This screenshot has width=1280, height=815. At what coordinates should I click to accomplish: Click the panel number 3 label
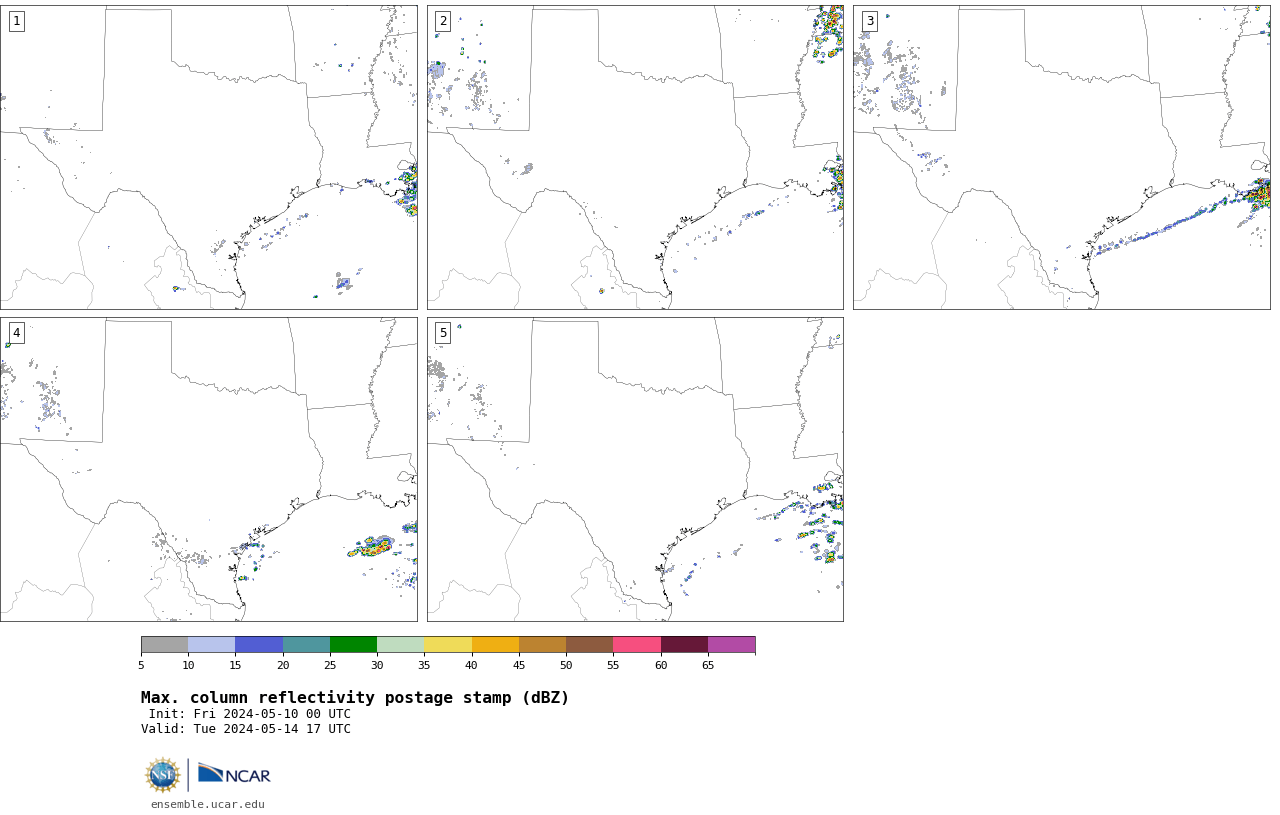[x=870, y=21]
